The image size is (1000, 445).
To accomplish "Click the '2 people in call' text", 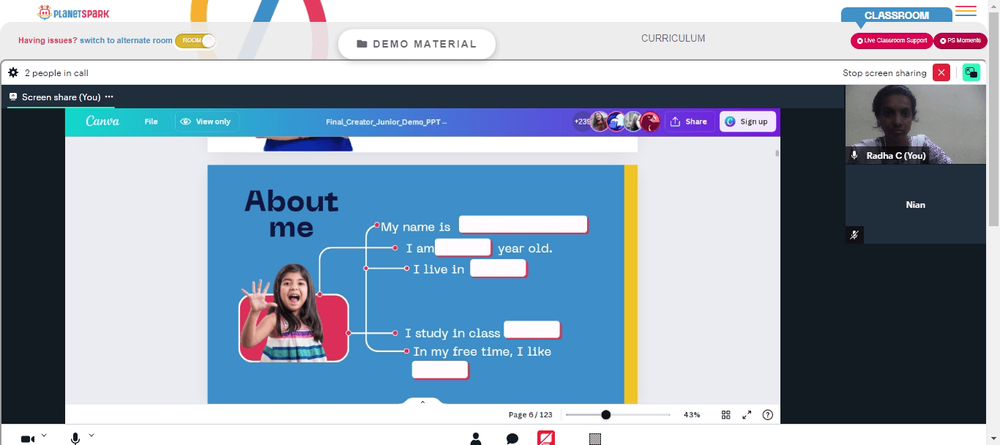I will 57,73.
